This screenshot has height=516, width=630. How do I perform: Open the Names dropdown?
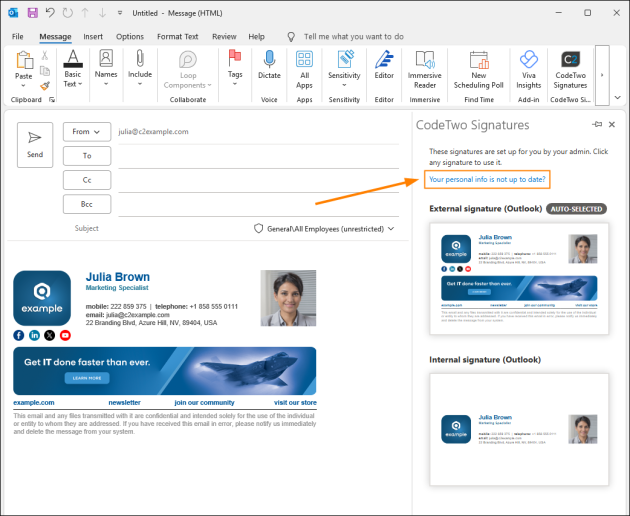tap(106, 68)
